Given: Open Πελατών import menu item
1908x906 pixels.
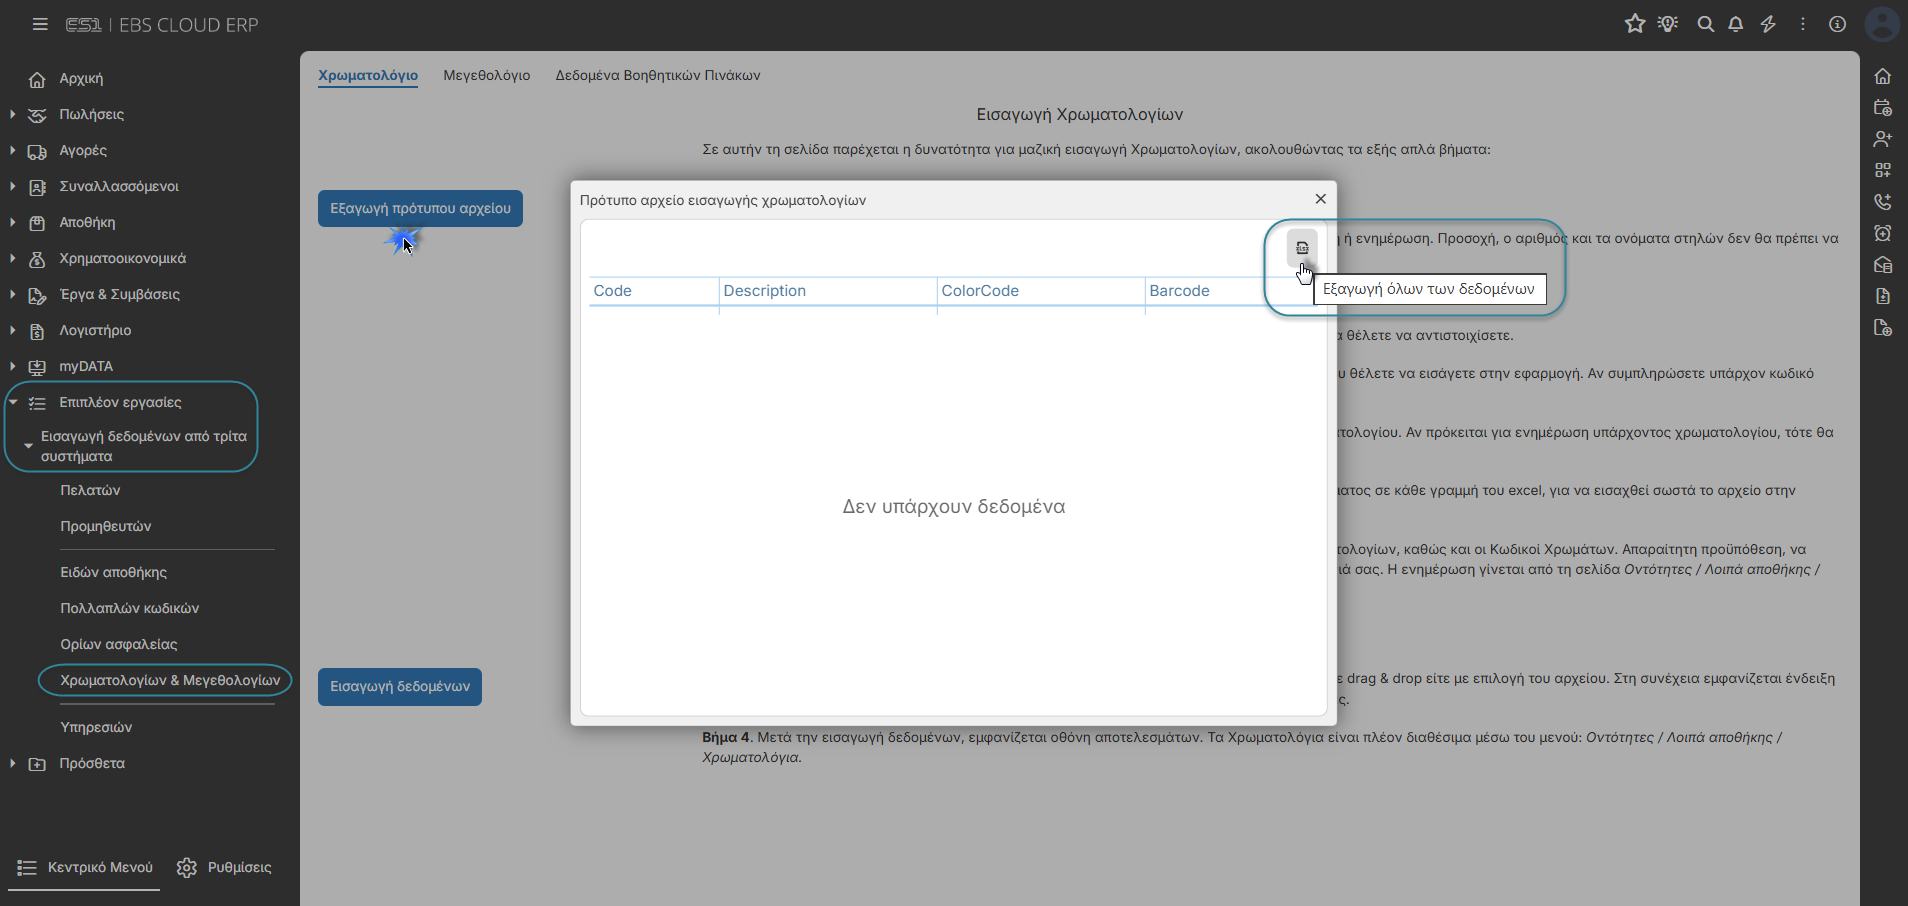Looking at the screenshot, I should [90, 491].
